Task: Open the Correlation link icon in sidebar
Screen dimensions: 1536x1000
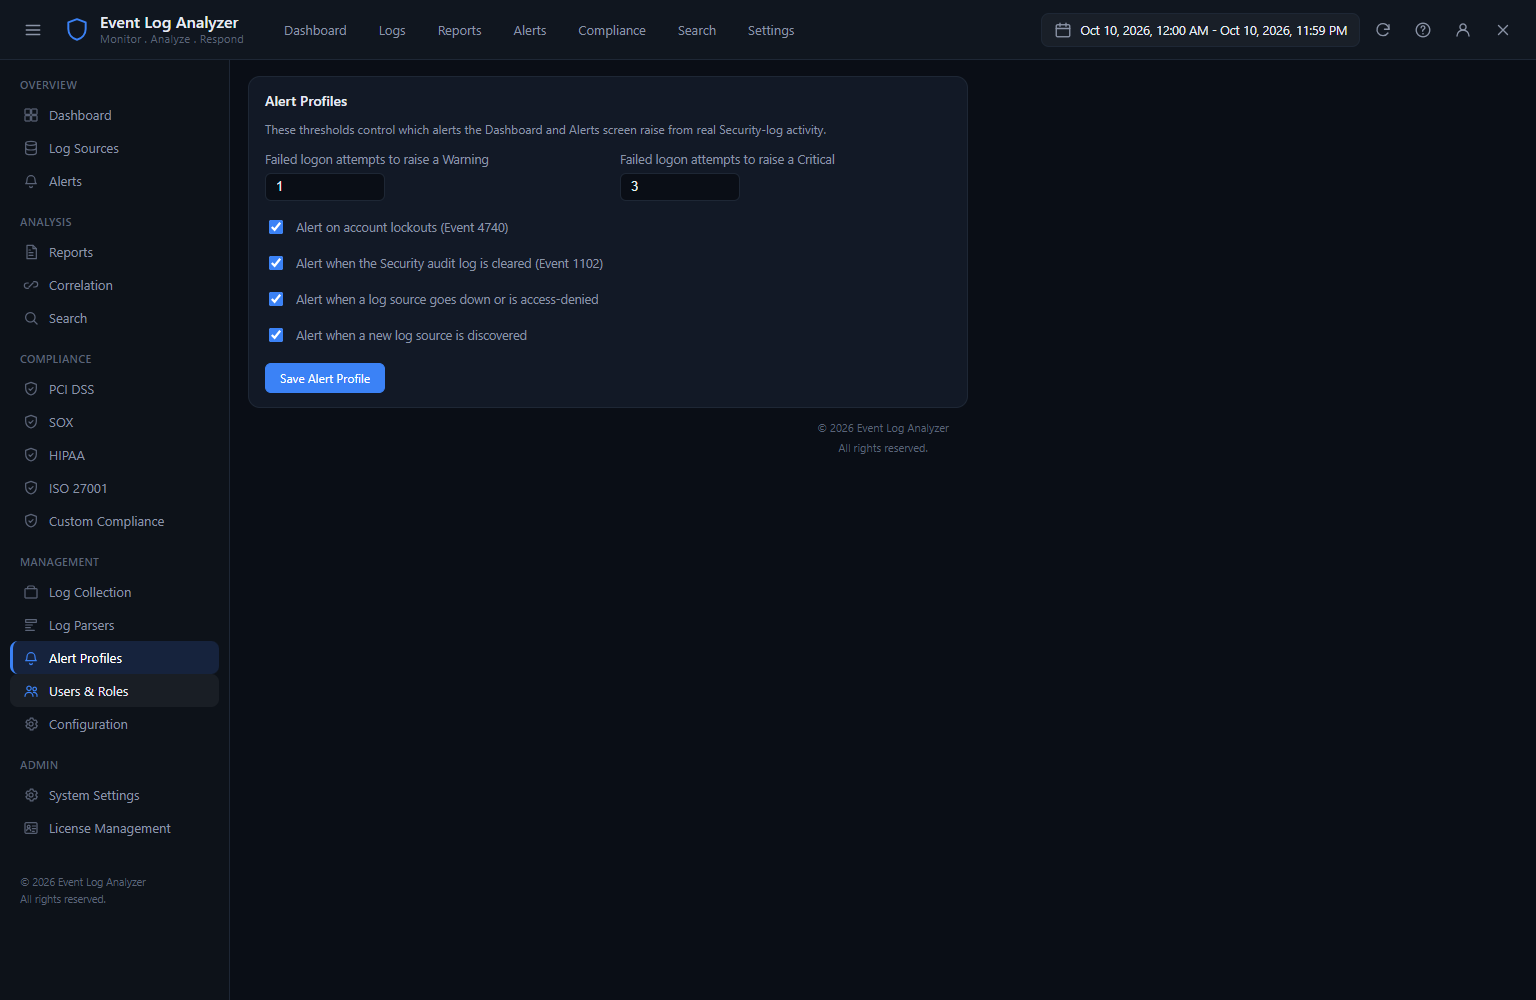Action: (31, 285)
